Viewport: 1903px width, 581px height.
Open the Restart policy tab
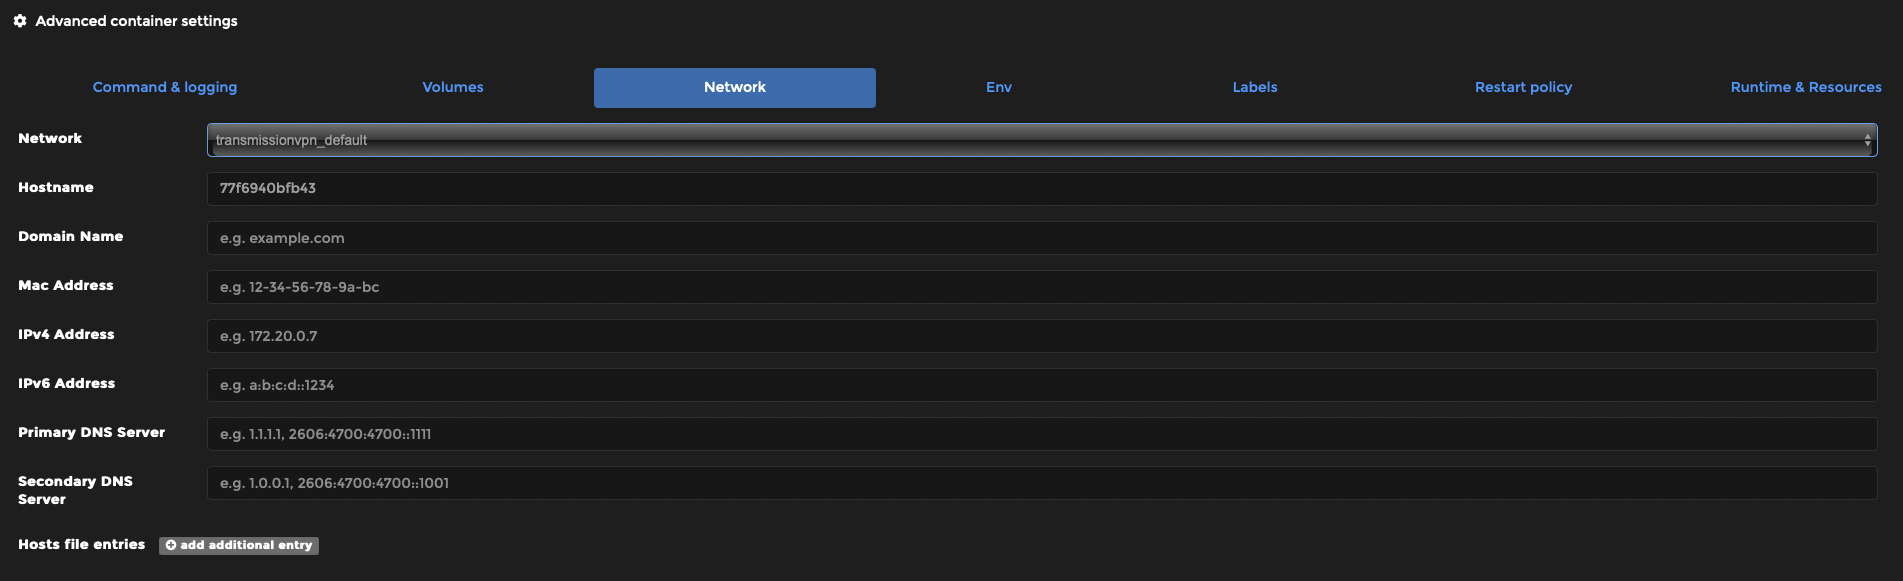1523,87
